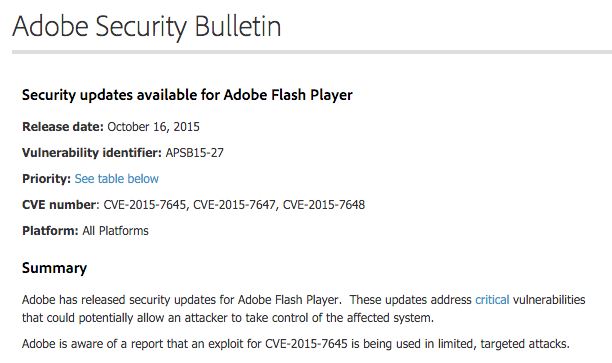Click the text 'CVE-2015-7645' in the CVE list
The image size is (612, 363).
click(145, 205)
